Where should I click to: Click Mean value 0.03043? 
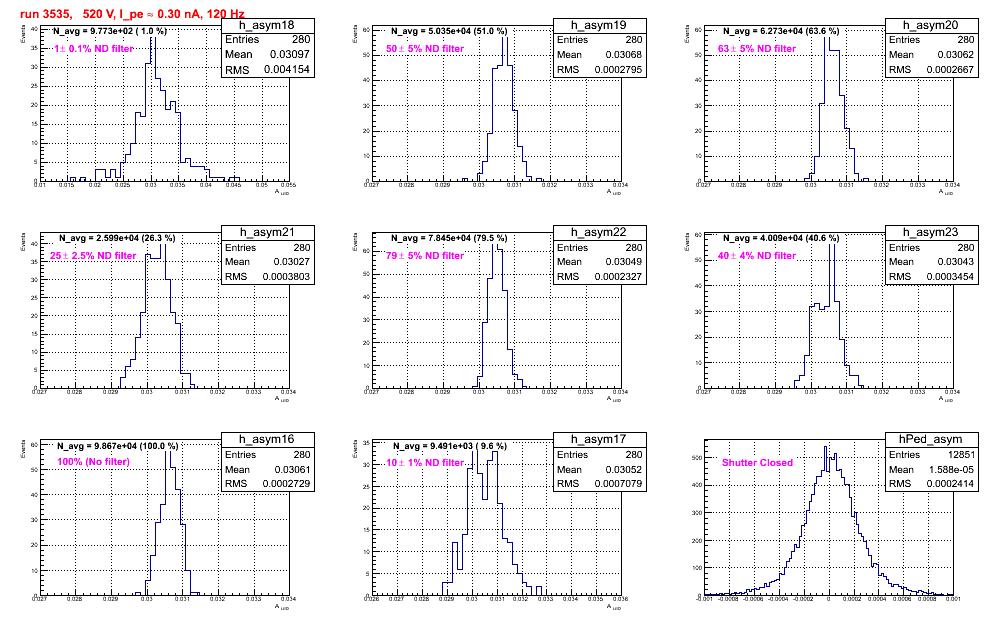tap(954, 262)
